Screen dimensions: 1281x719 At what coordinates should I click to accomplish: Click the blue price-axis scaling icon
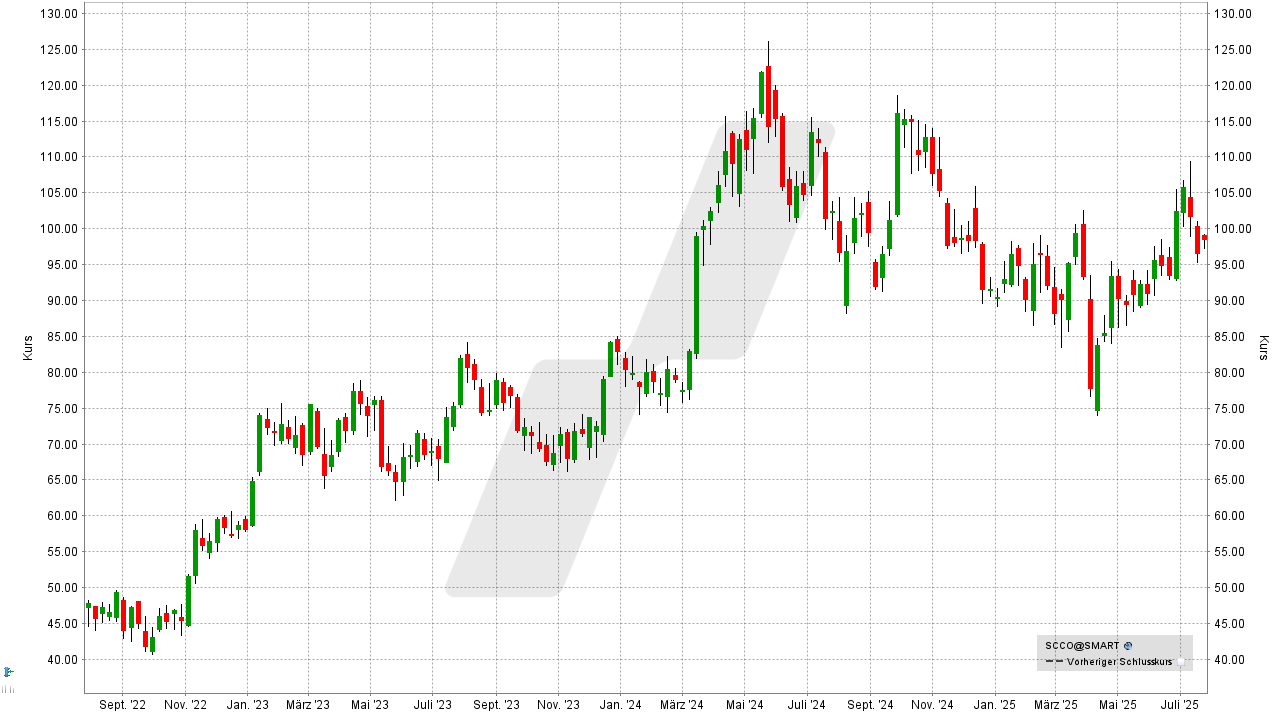click(9, 672)
